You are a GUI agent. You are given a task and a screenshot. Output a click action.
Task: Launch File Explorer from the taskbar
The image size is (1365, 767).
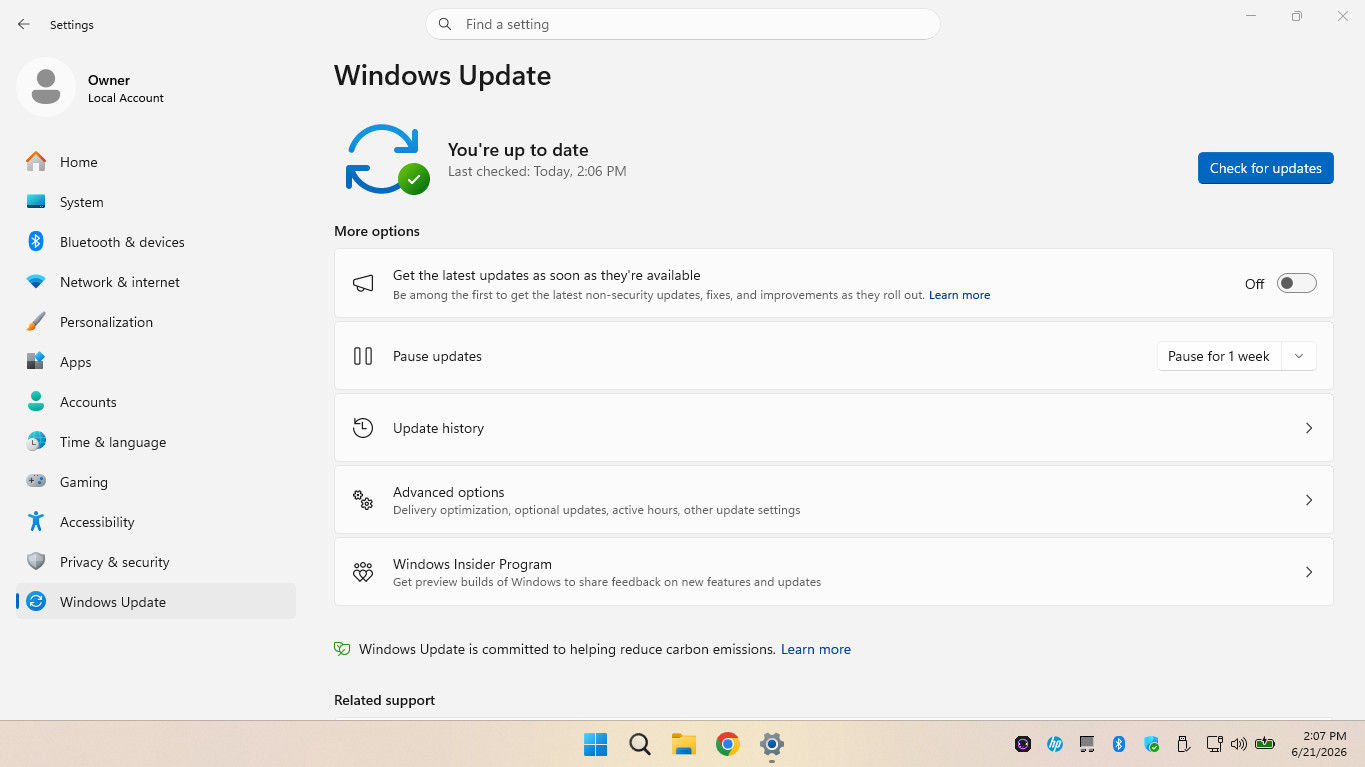click(684, 744)
